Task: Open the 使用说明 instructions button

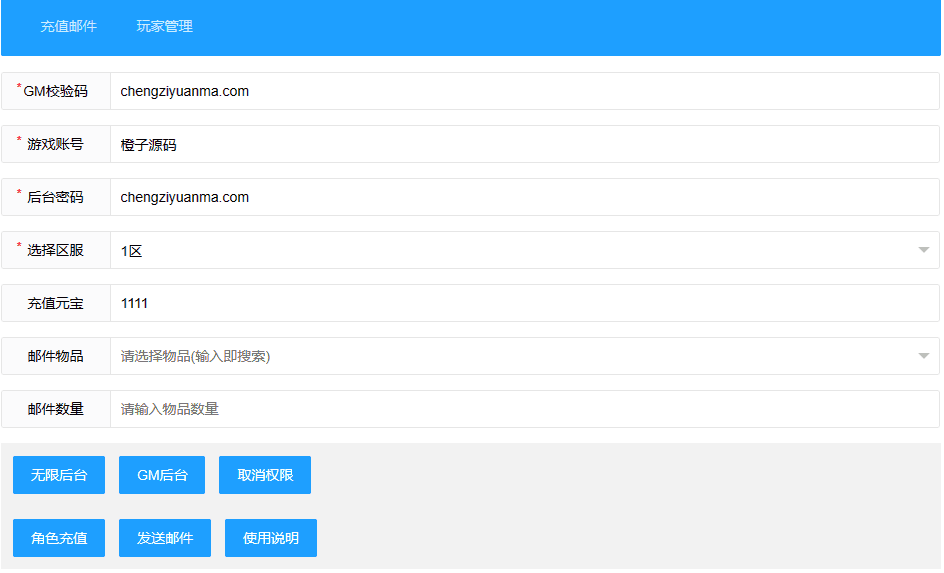Action: point(270,538)
